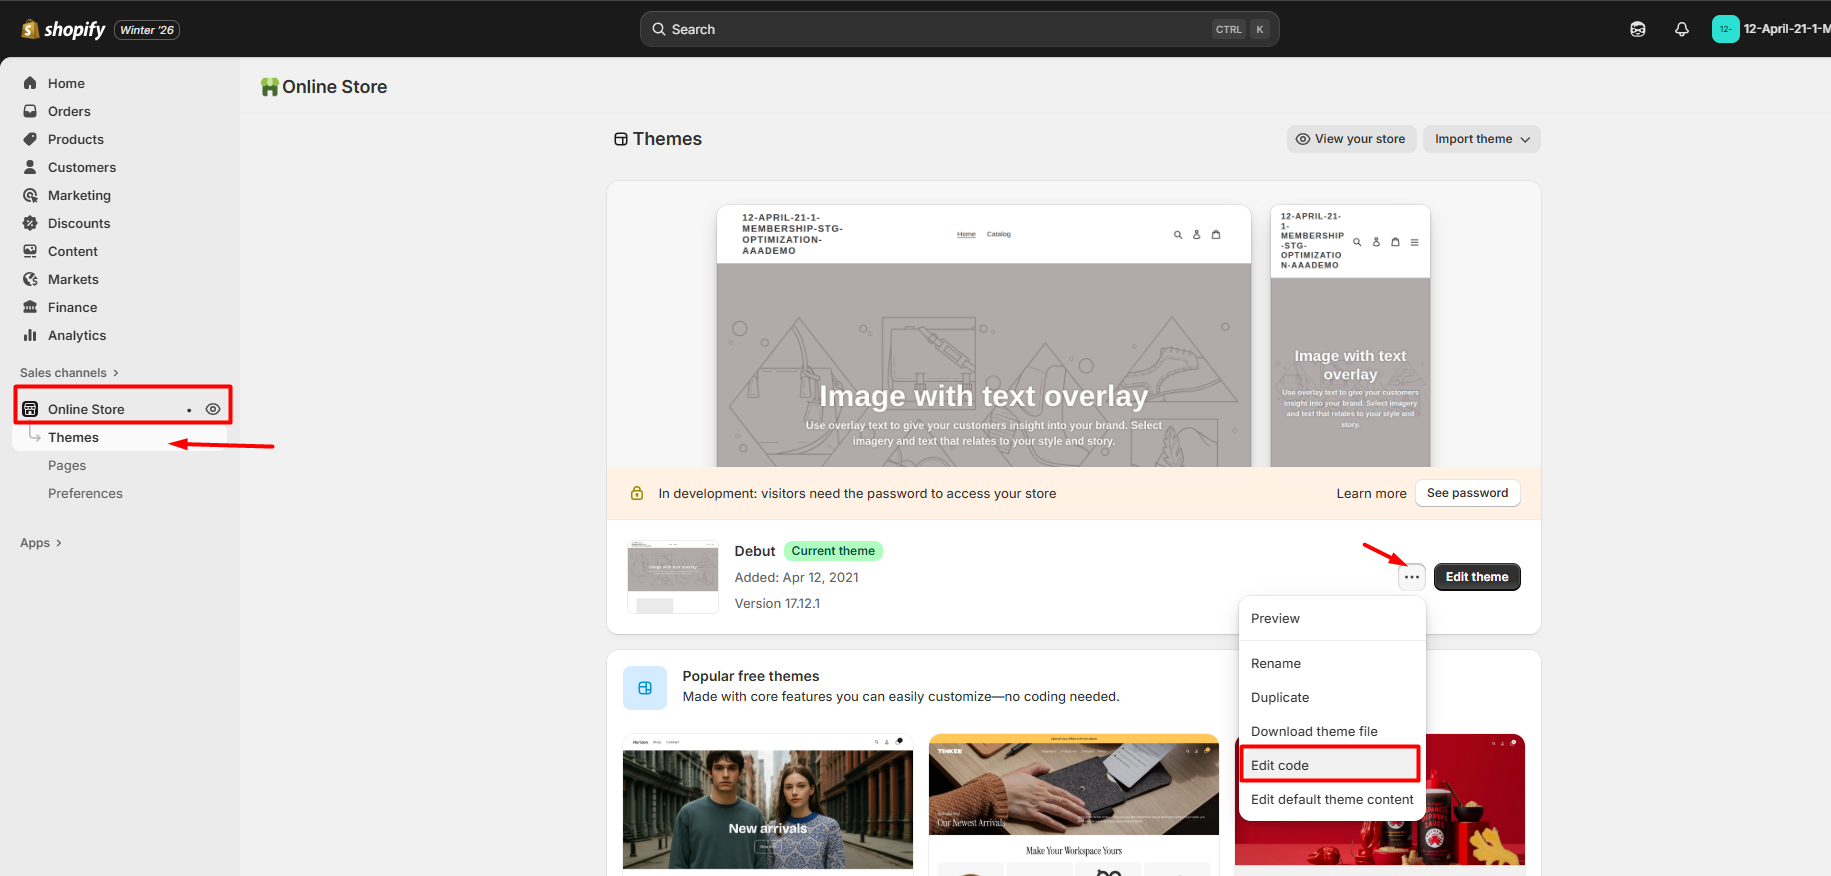Open the Import theme dropdown
The width and height of the screenshot is (1831, 876).
tap(1481, 139)
